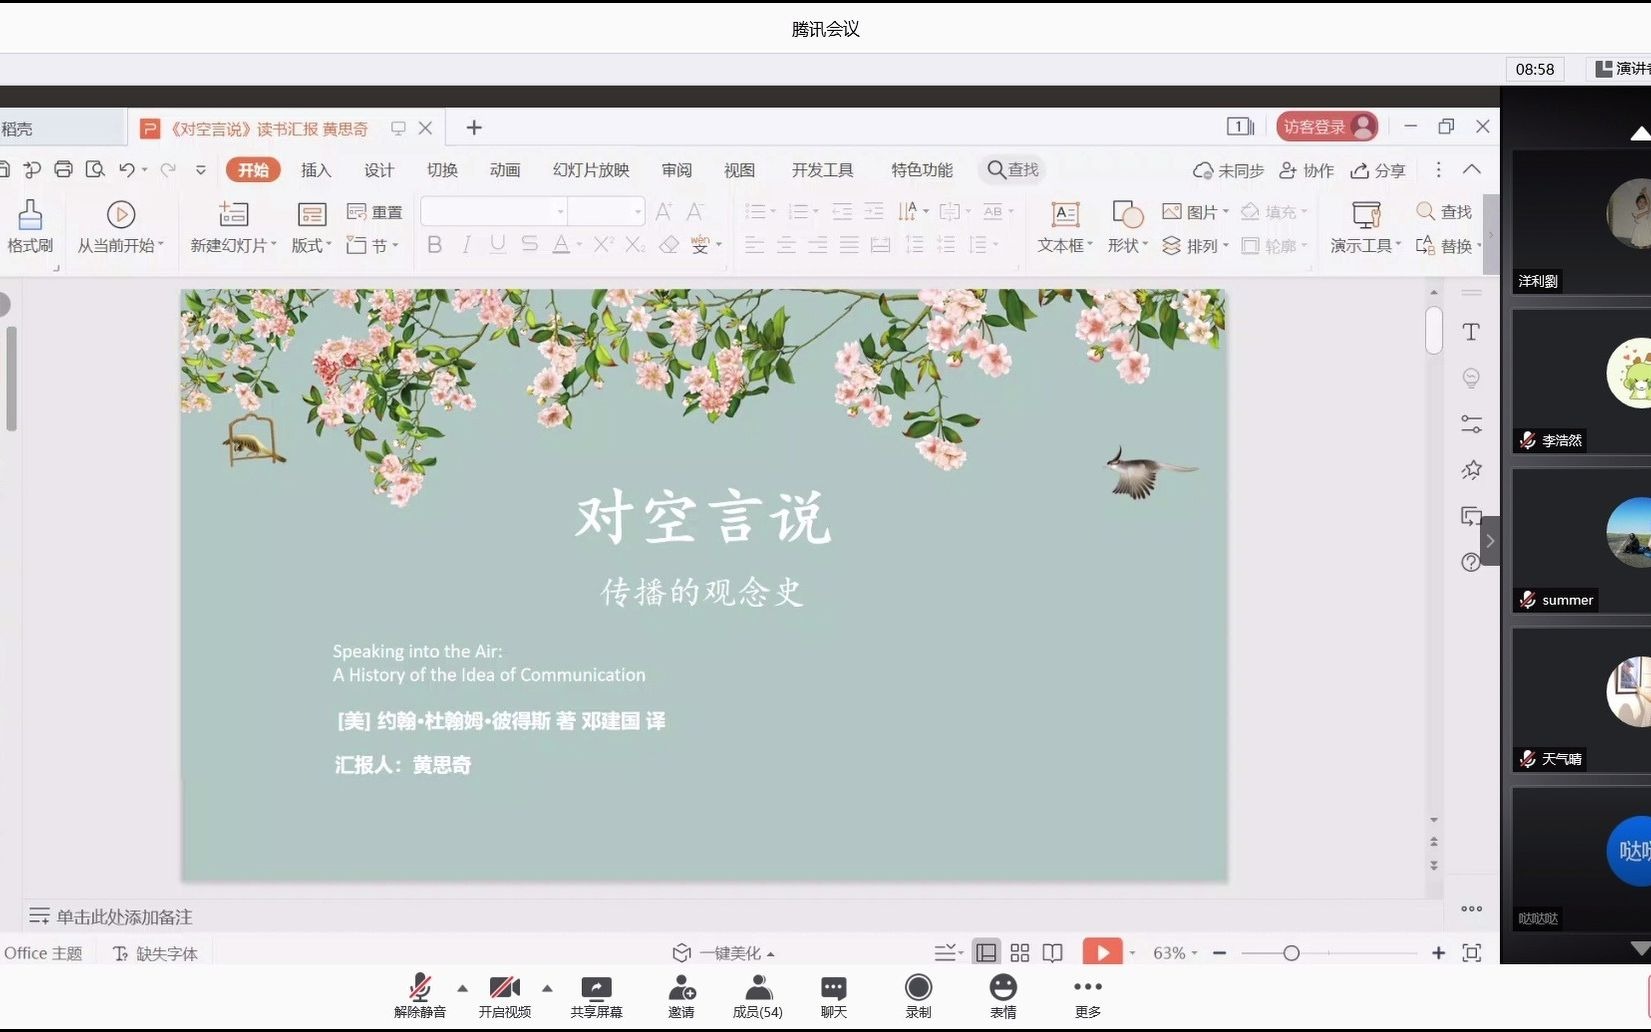Toggle normal view icon in status bar
Image resolution: width=1651 pixels, height=1032 pixels.
(987, 953)
